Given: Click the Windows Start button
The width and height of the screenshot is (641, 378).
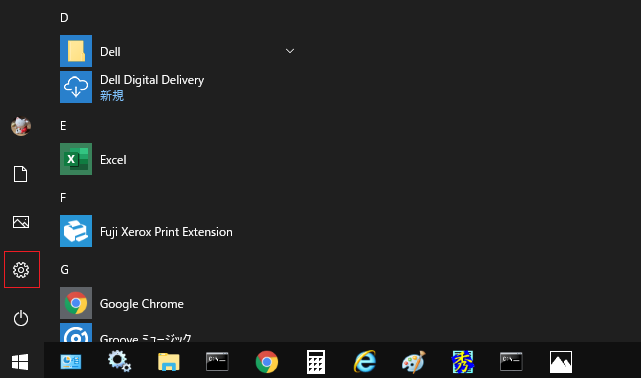Looking at the screenshot, I should (20, 362).
